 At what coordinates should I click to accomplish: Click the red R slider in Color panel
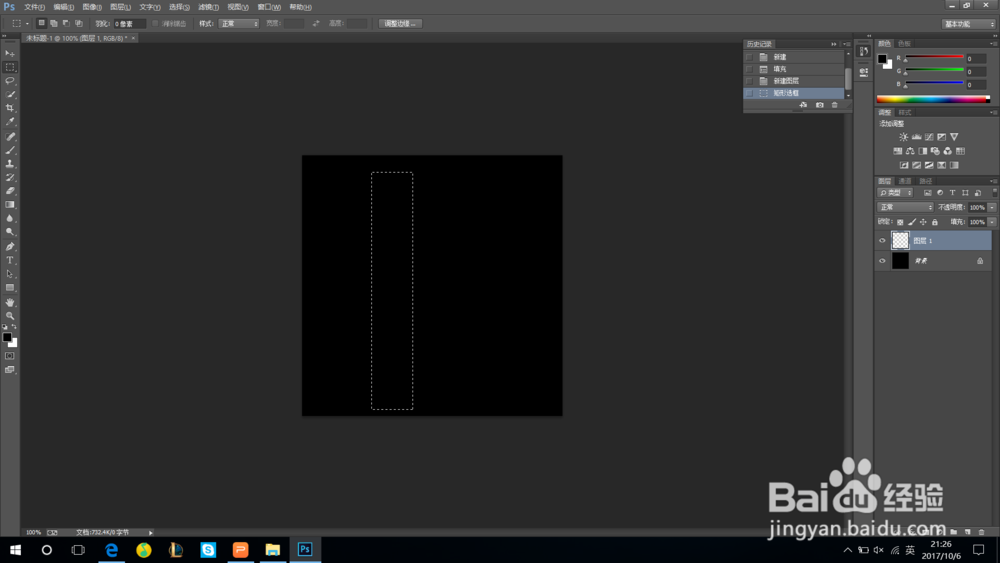[x=934, y=58]
